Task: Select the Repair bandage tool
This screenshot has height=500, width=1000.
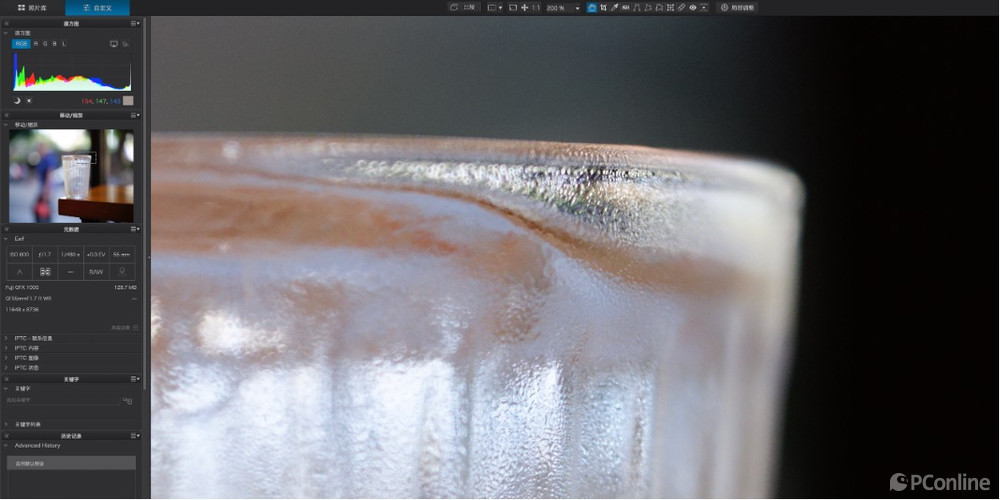Action: coord(682,8)
